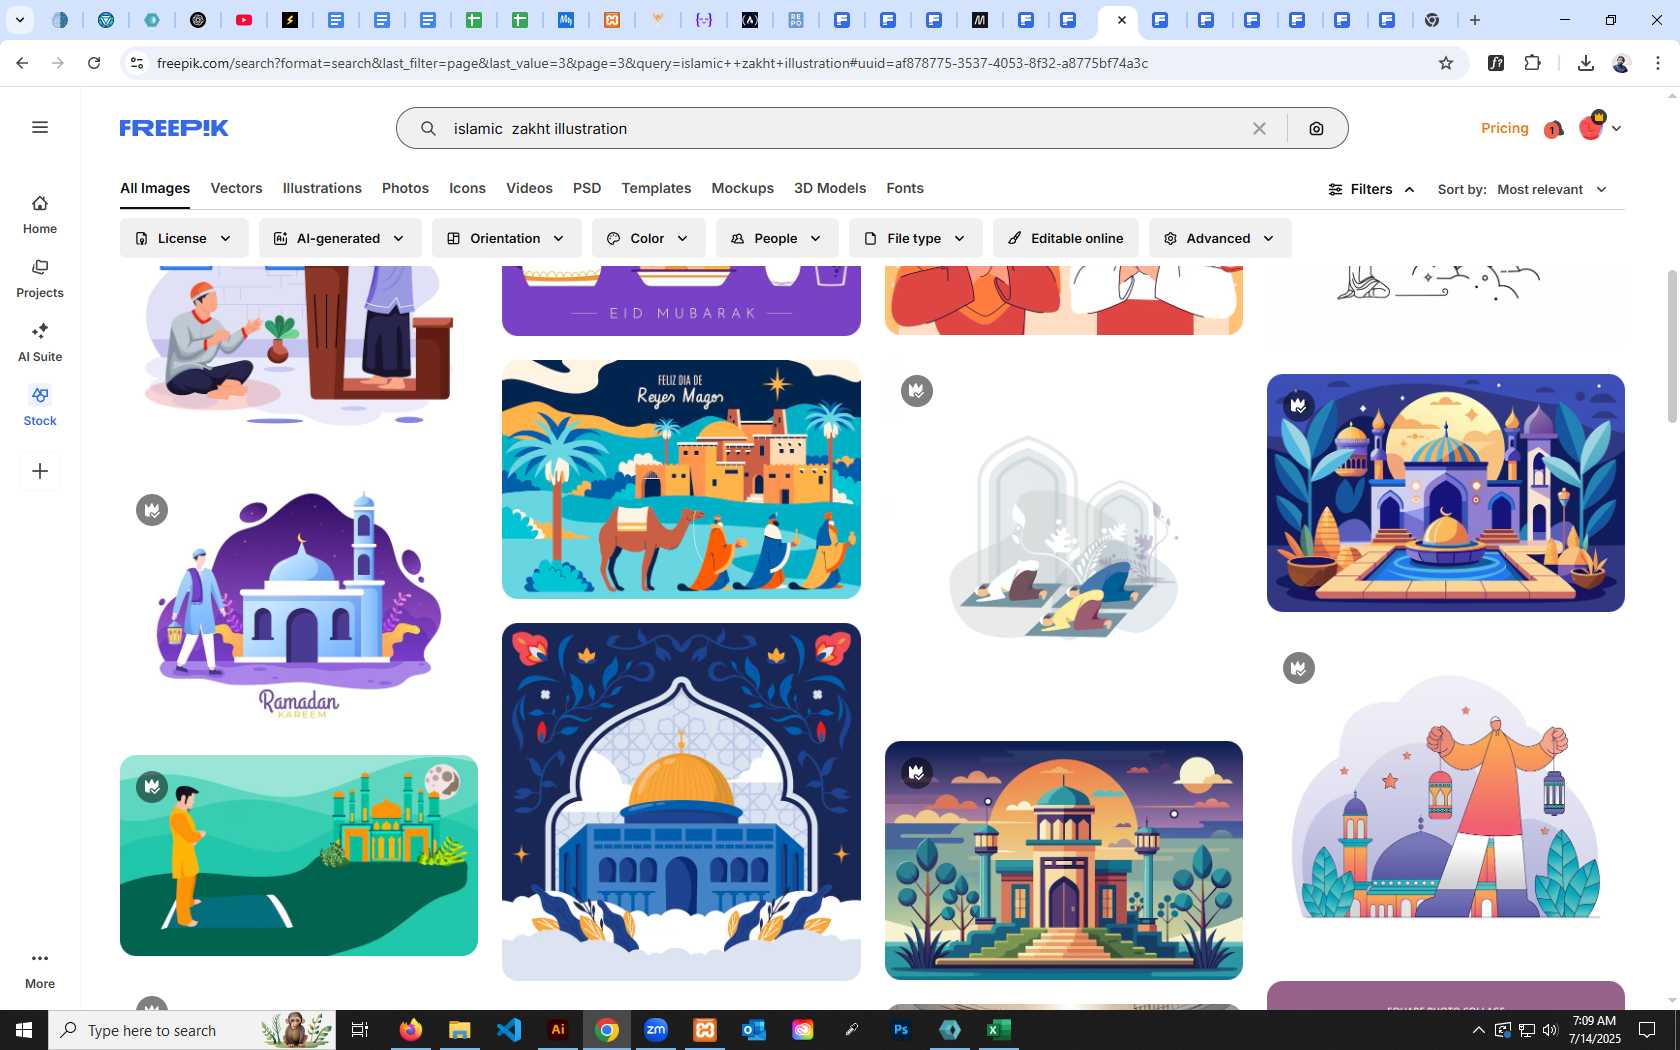Viewport: 1680px width, 1050px height.
Task: Open user profile avatar menu
Action: click(1590, 127)
